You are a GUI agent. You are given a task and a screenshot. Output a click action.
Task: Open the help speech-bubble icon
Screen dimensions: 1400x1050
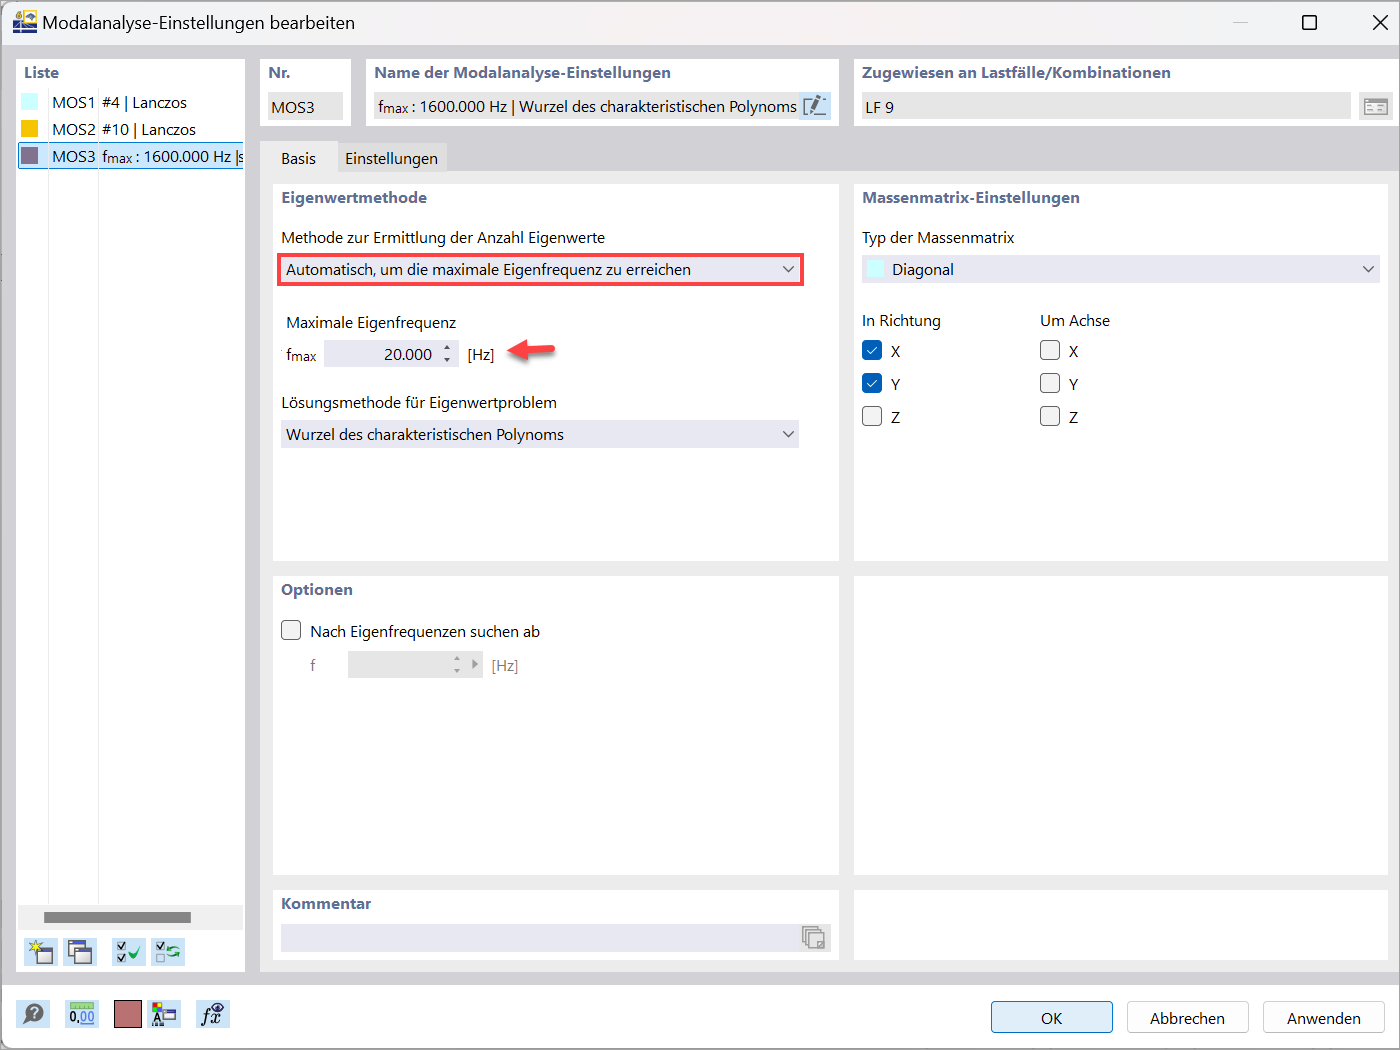coord(33,1015)
